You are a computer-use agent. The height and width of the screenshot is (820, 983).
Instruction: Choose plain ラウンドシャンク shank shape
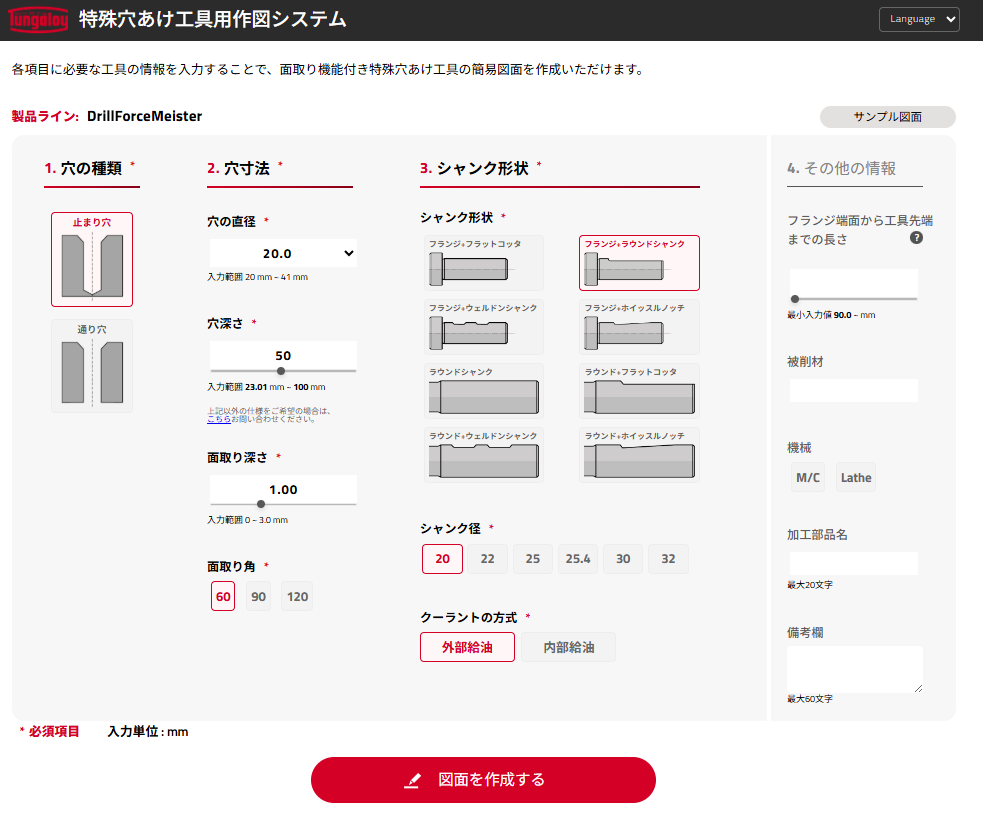pos(484,391)
